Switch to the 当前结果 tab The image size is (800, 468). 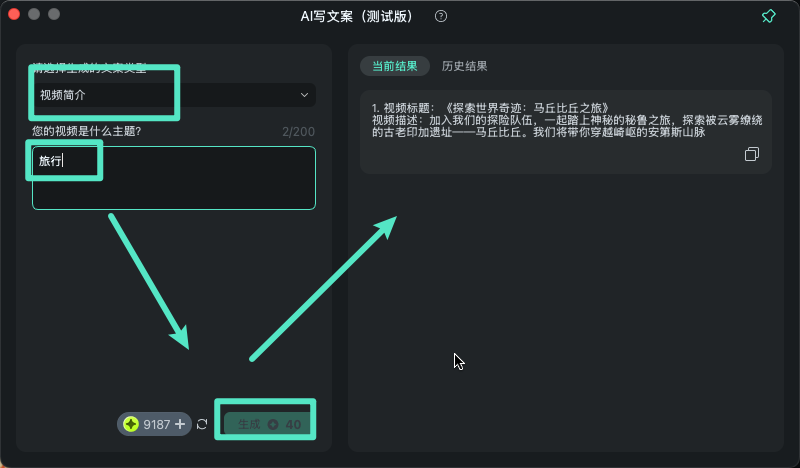[395, 67]
